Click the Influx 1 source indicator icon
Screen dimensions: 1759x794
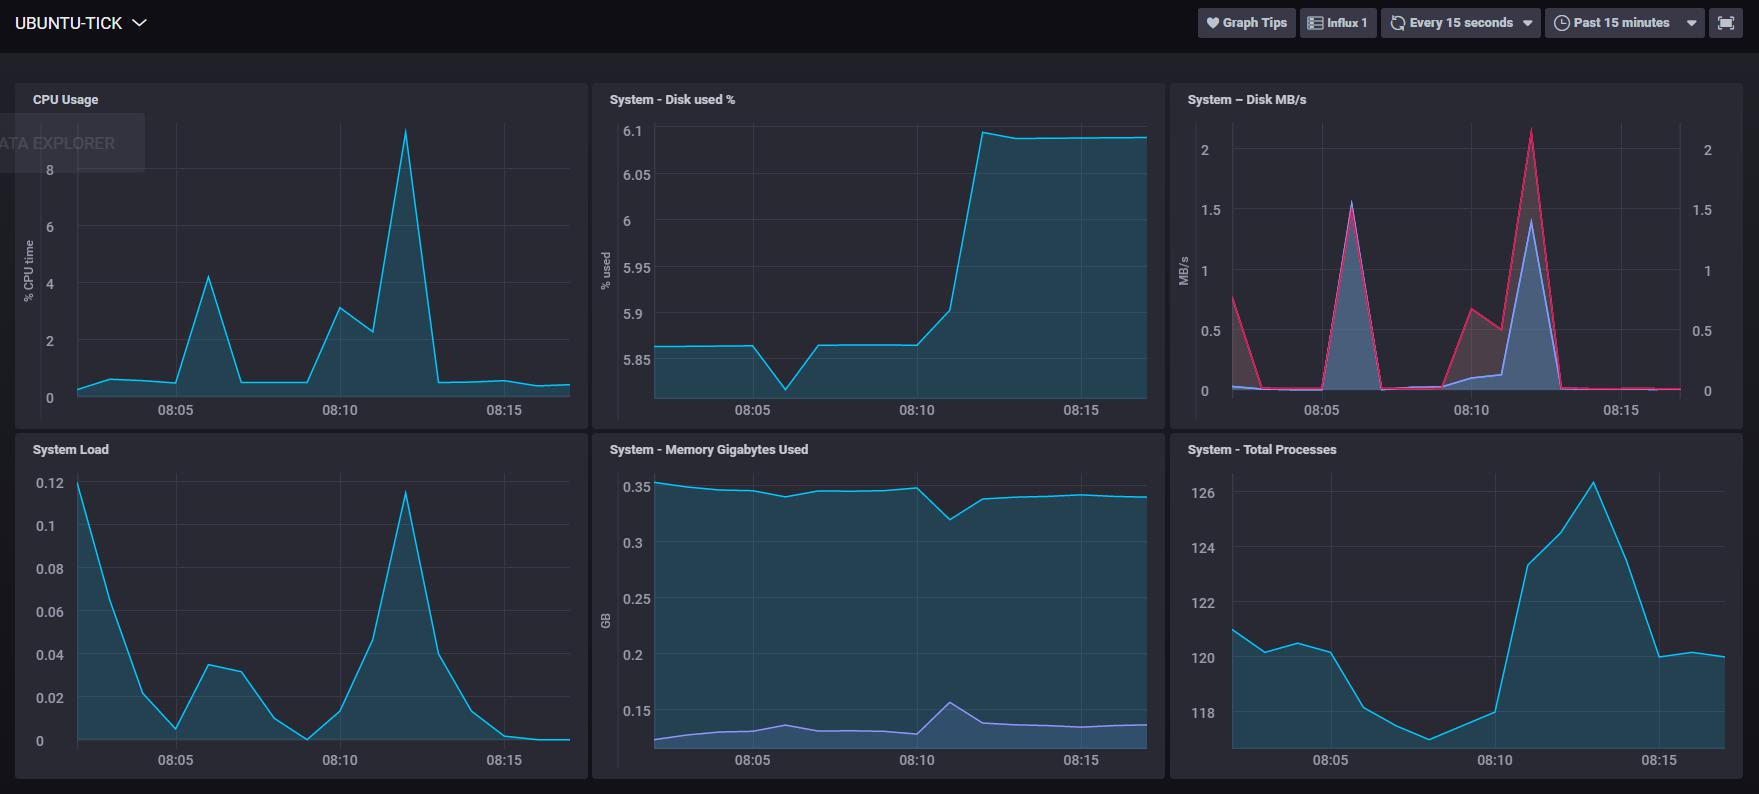point(1337,23)
